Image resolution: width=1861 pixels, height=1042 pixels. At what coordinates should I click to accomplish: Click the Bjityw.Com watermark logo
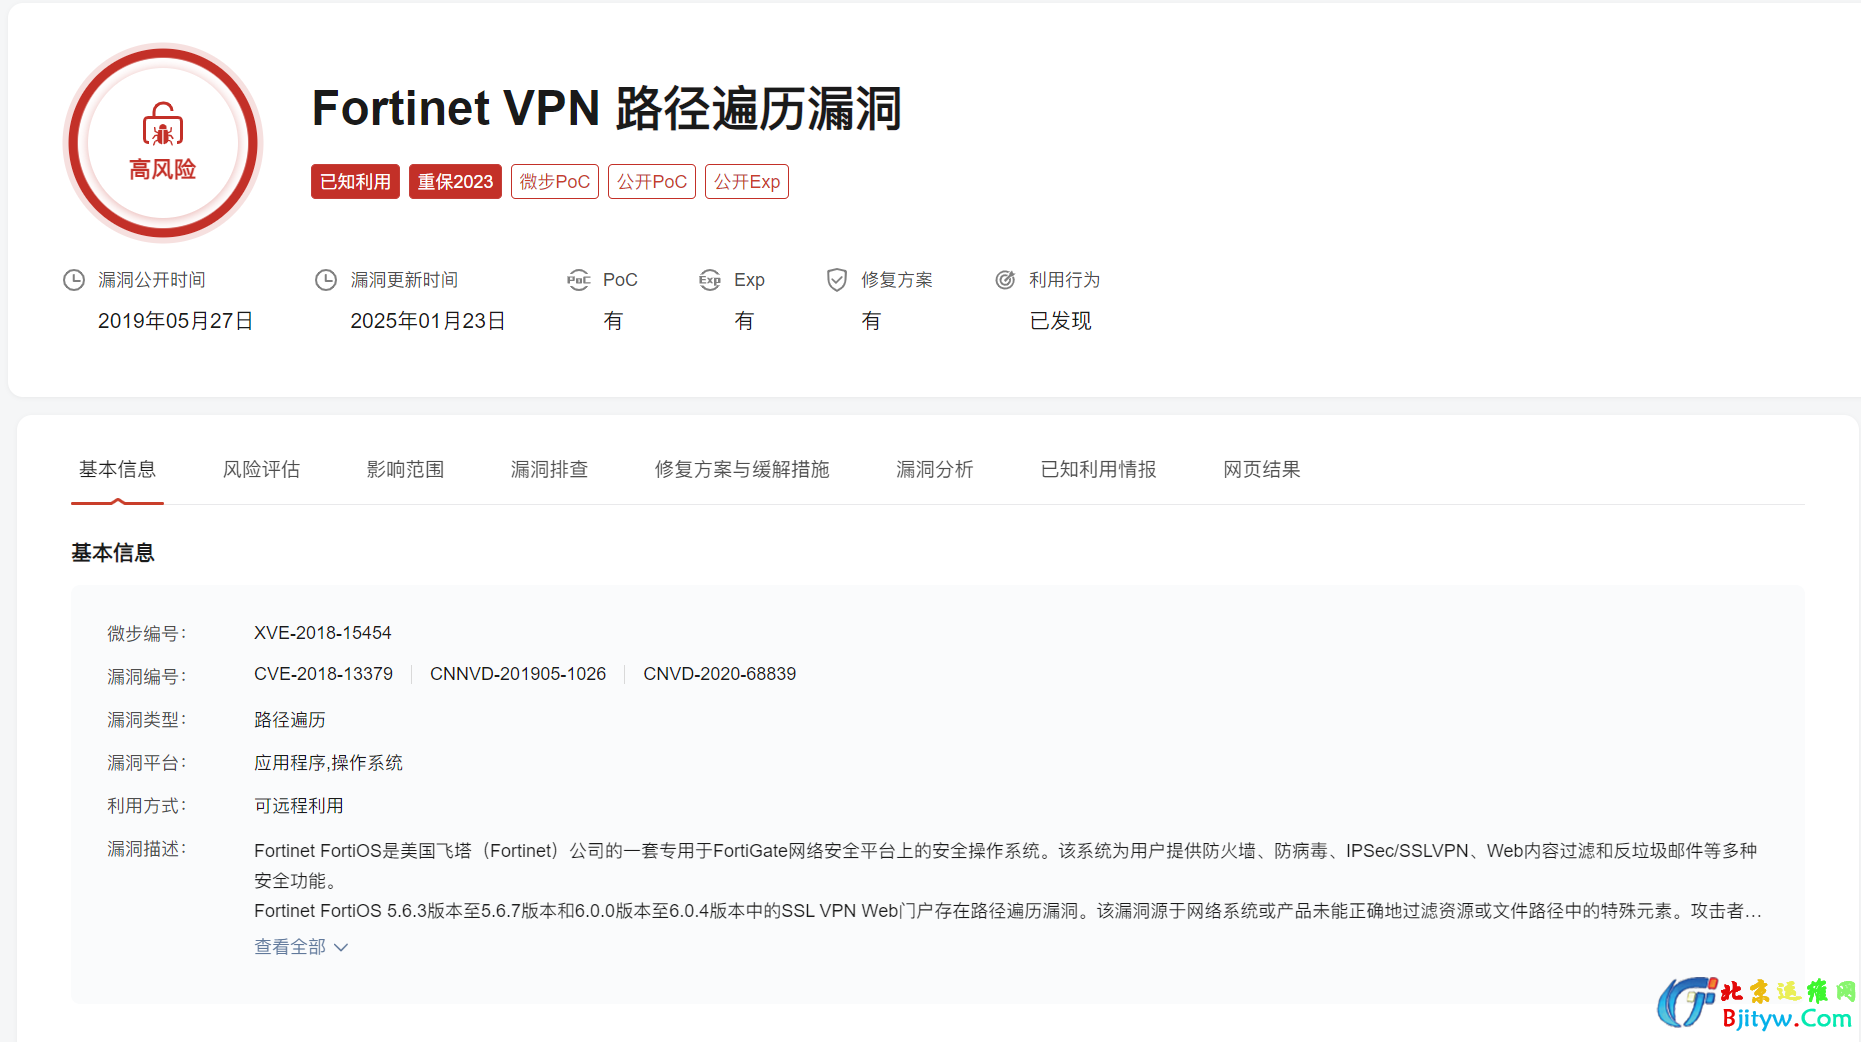(1755, 1004)
